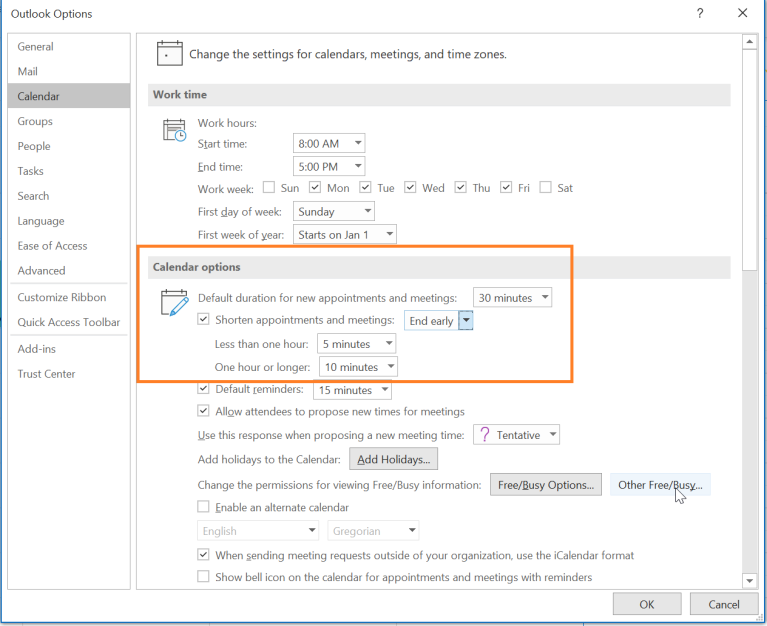Viewport: 767px width, 626px height.
Task: Select Customize Ribbon in the sidebar
Action: [x=62, y=297]
